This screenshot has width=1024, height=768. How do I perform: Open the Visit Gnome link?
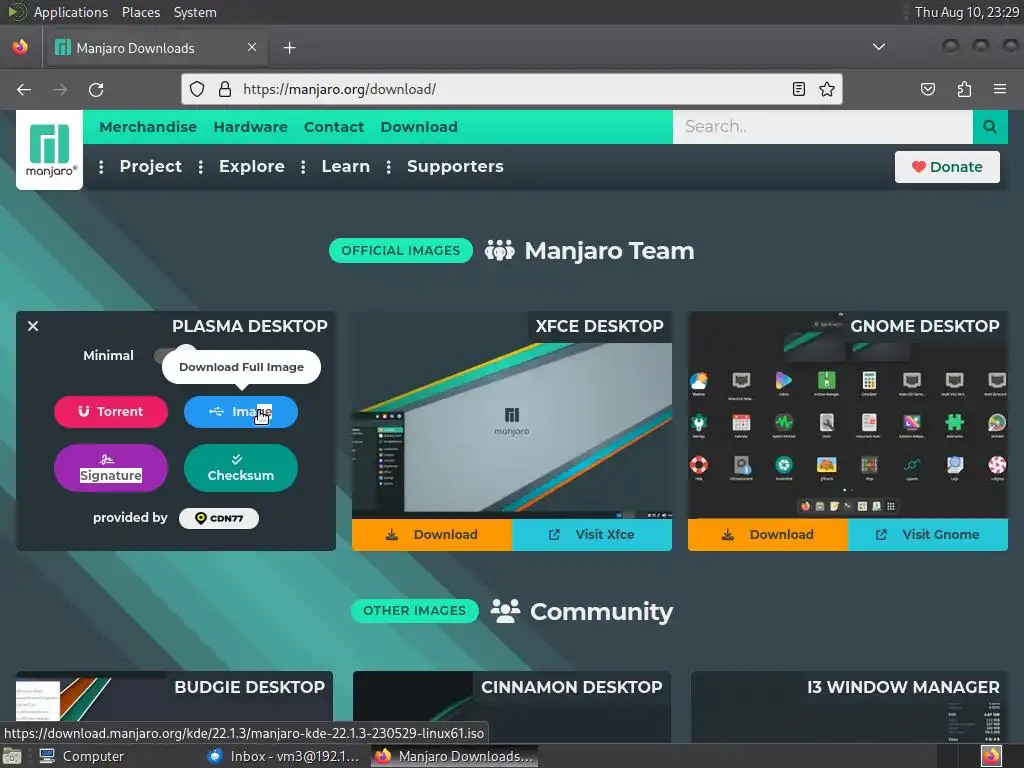pyautogui.click(x=928, y=535)
